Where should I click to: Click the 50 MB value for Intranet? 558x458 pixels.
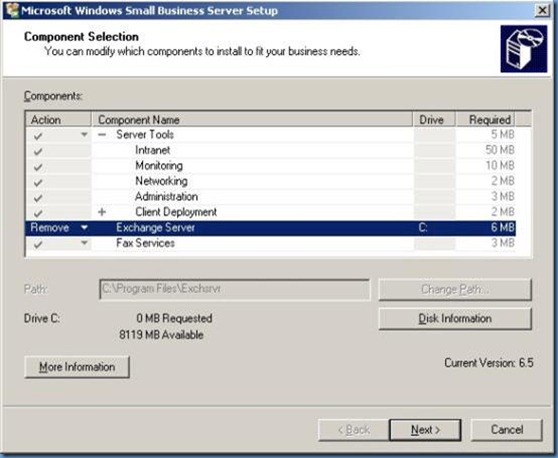(500, 150)
